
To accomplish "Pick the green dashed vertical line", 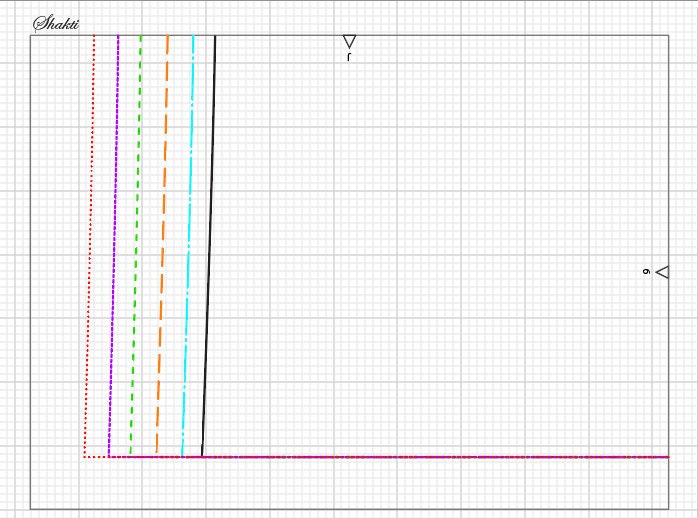I will (136, 250).
